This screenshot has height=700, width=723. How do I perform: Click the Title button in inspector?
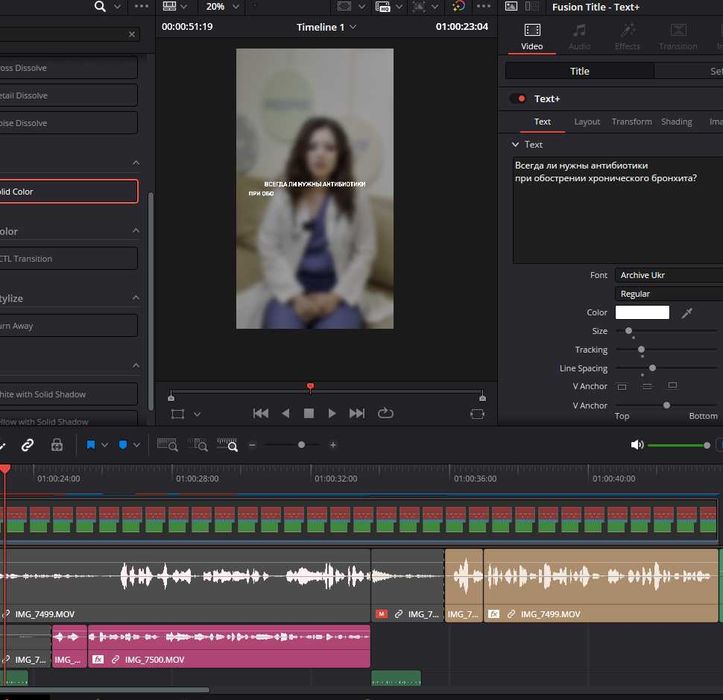click(x=580, y=71)
